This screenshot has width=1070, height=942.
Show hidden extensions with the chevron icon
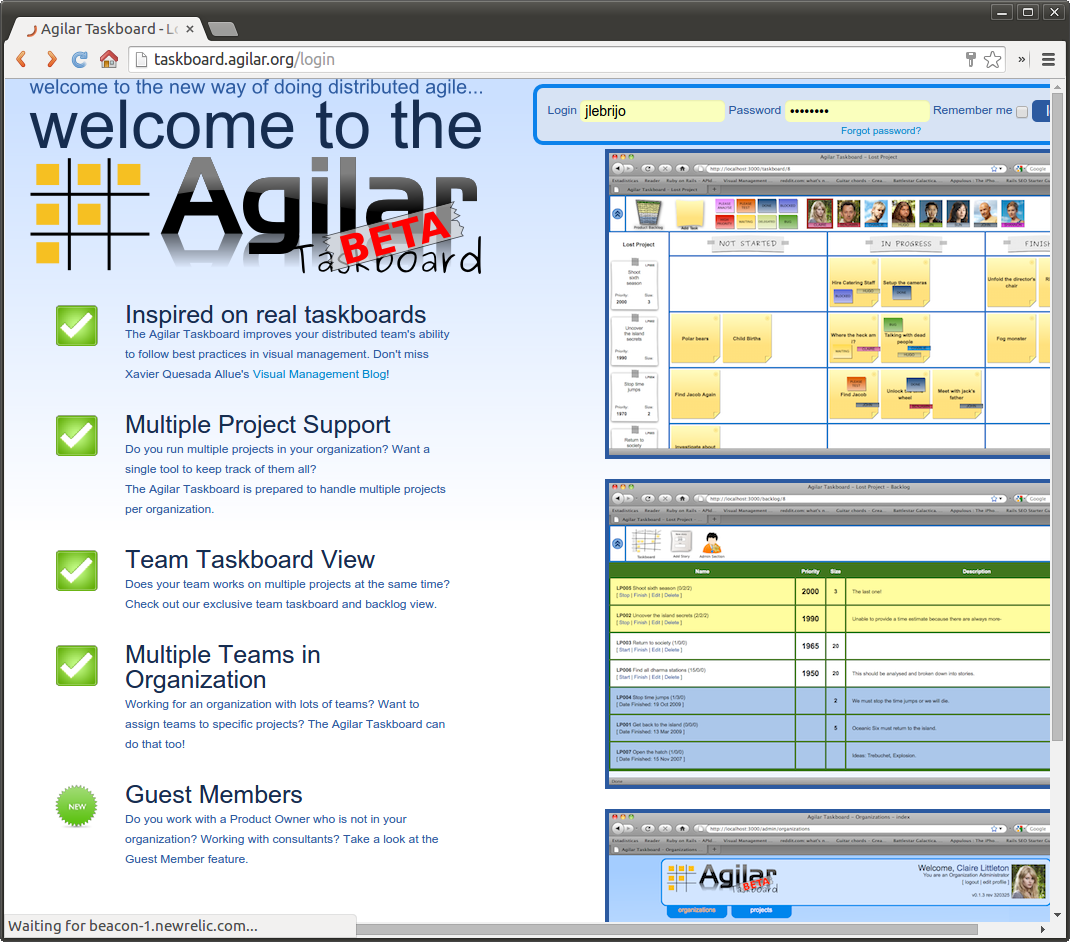(1022, 59)
